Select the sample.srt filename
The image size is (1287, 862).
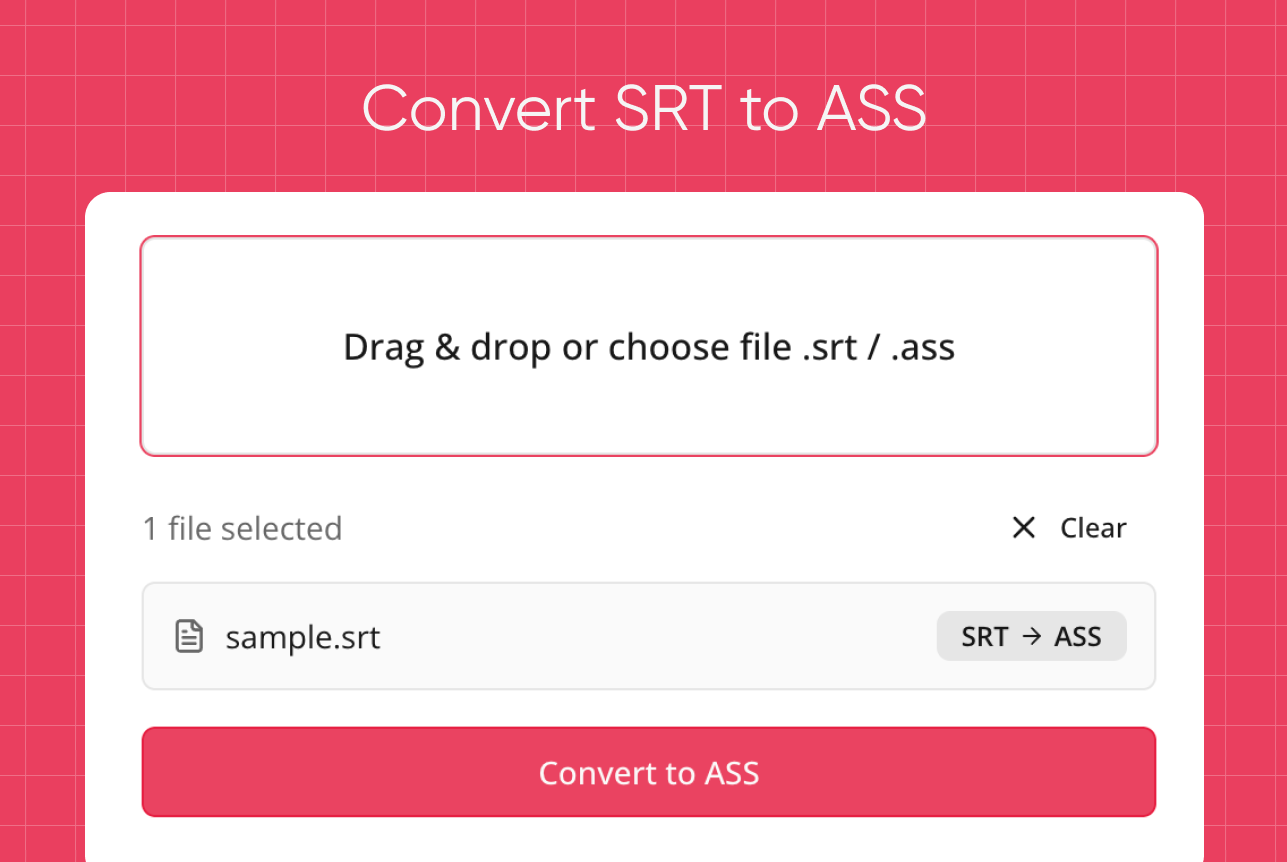303,637
